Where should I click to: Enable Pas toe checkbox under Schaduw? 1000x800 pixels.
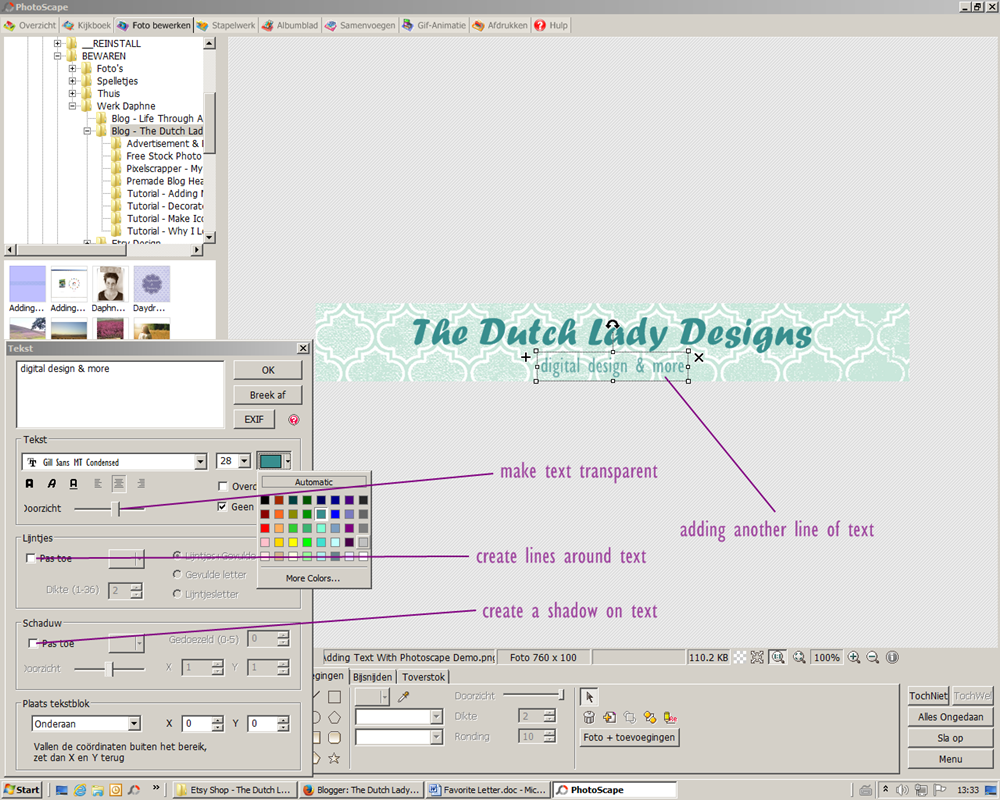pyautogui.click(x=33, y=643)
